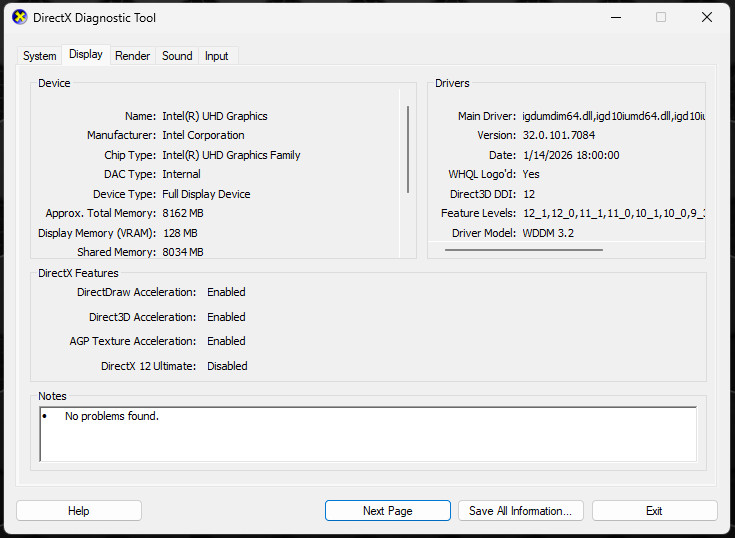This screenshot has height=538, width=735.
Task: Select the name value Intel(R) UHD Graphics
Action: [x=215, y=116]
